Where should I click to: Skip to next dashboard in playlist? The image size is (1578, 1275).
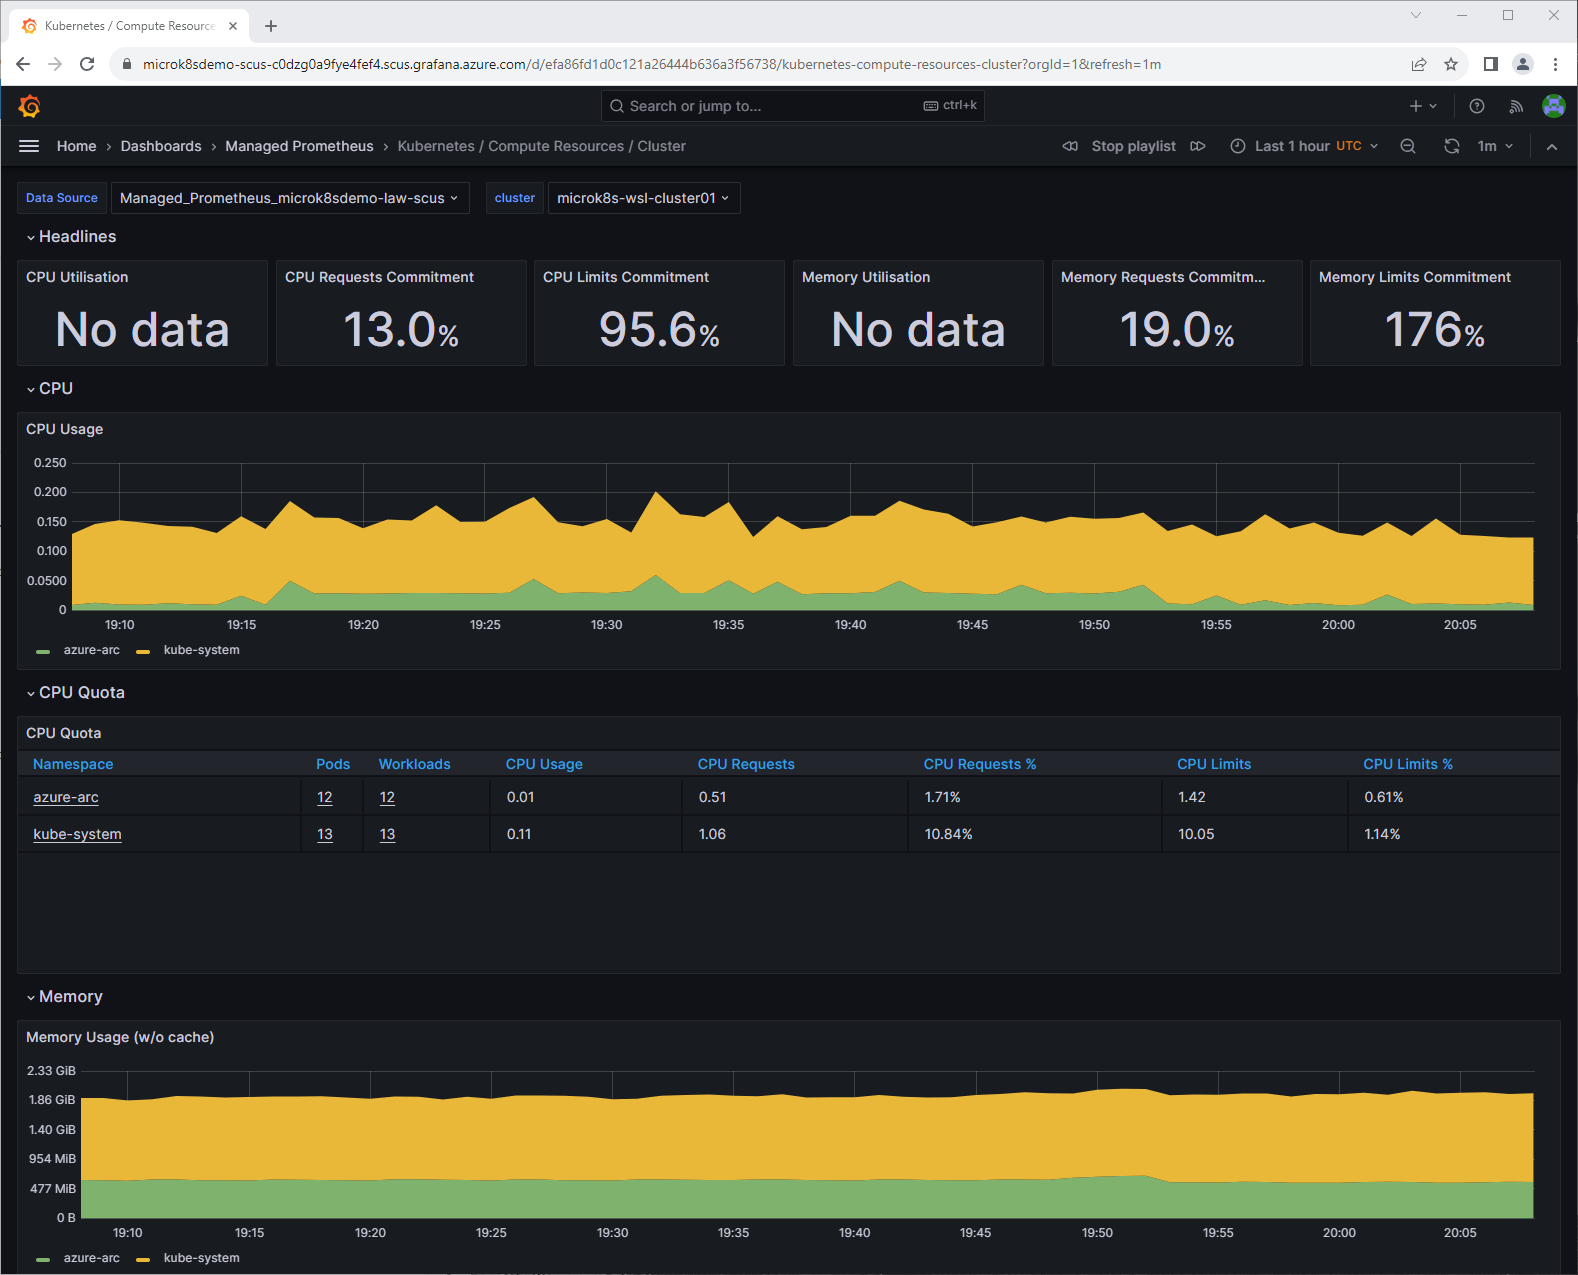1198,146
